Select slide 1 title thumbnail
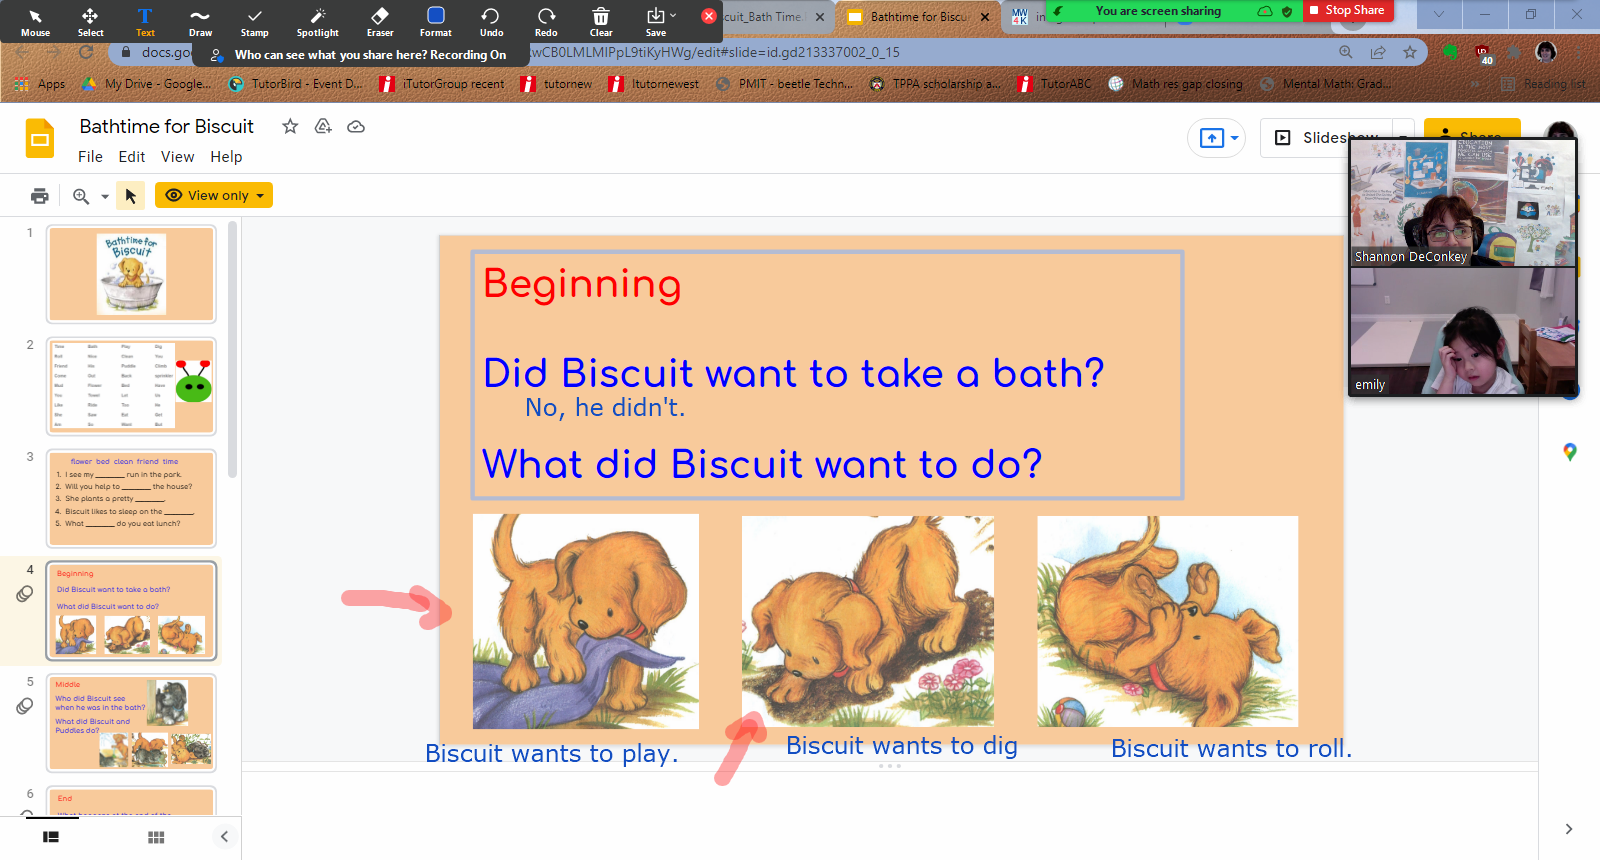1600x860 pixels. 131,274
